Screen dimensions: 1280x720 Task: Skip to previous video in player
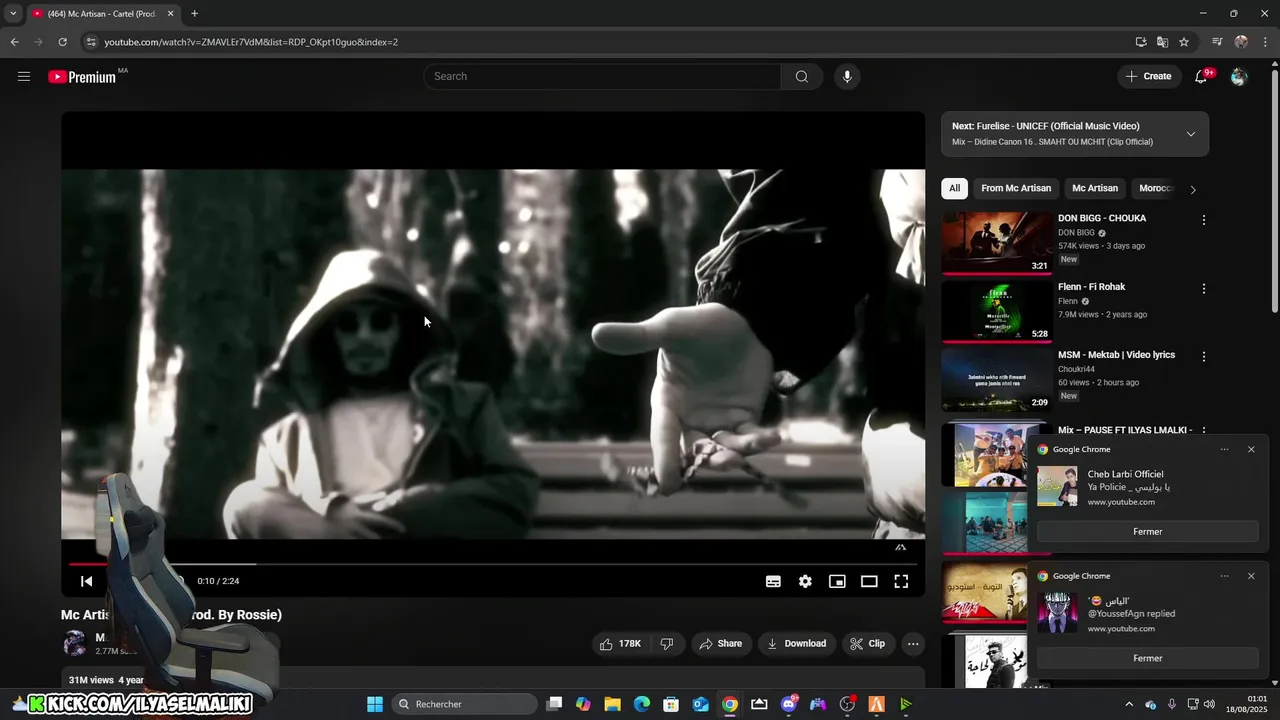coord(87,581)
